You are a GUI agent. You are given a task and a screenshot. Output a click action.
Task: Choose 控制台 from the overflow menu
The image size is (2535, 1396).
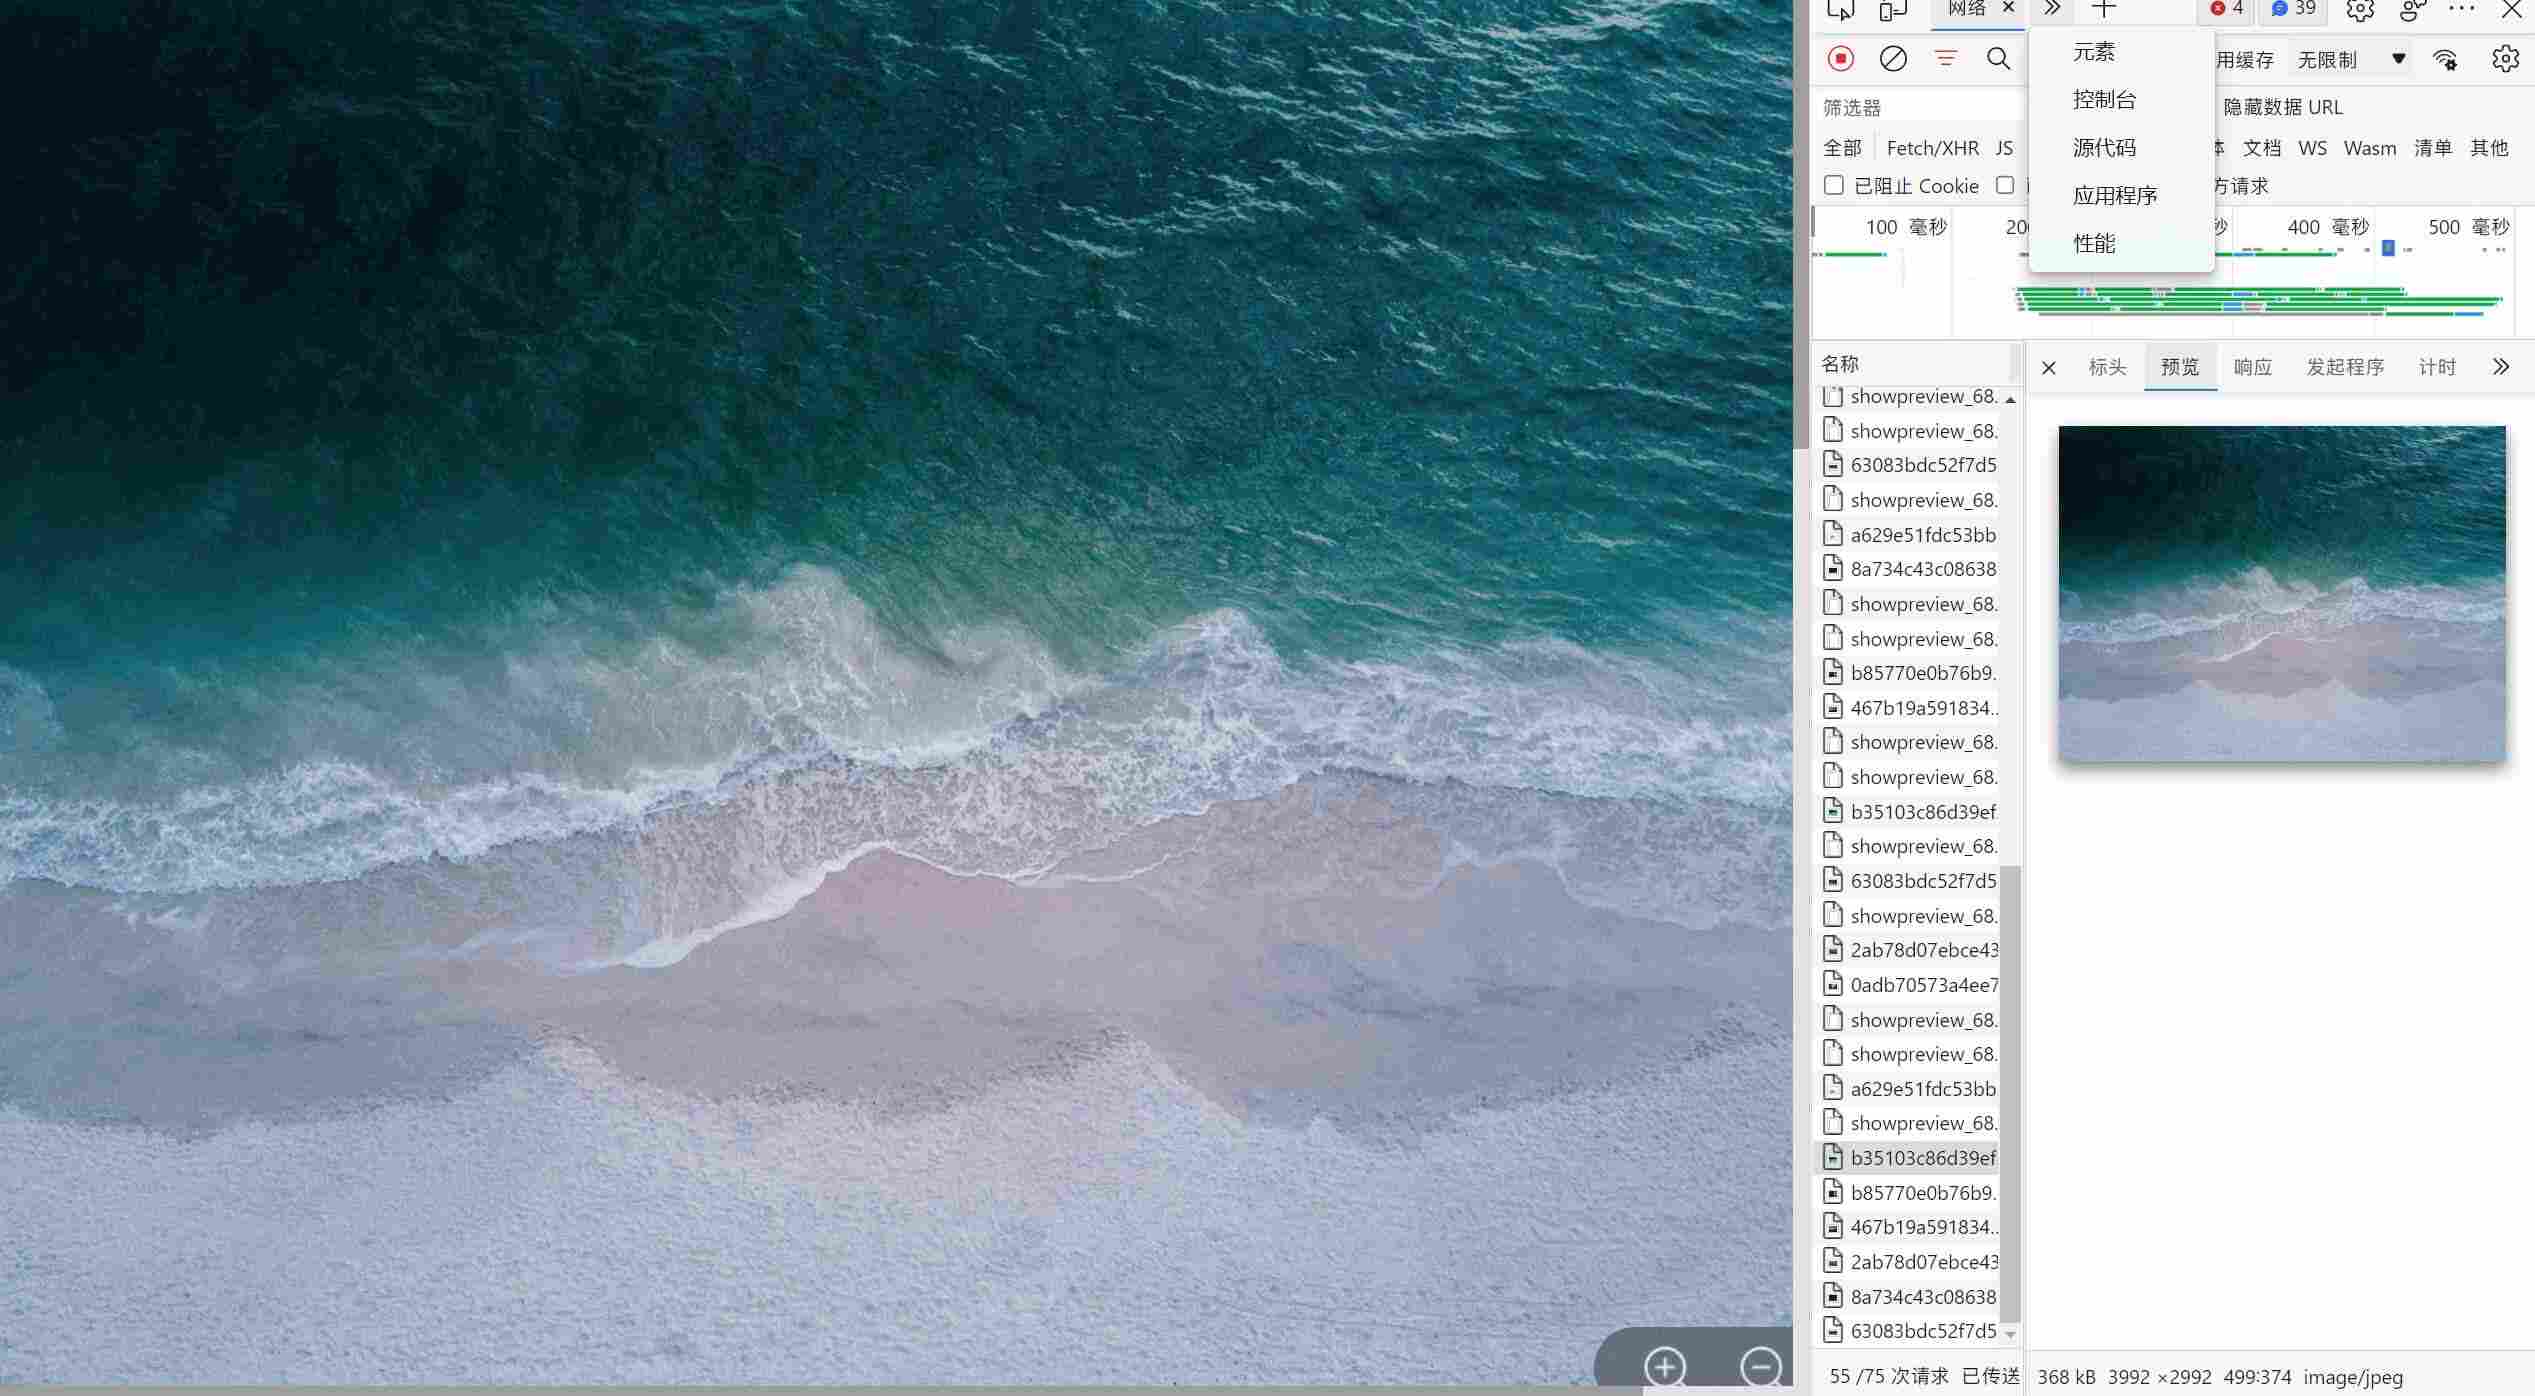point(2104,100)
